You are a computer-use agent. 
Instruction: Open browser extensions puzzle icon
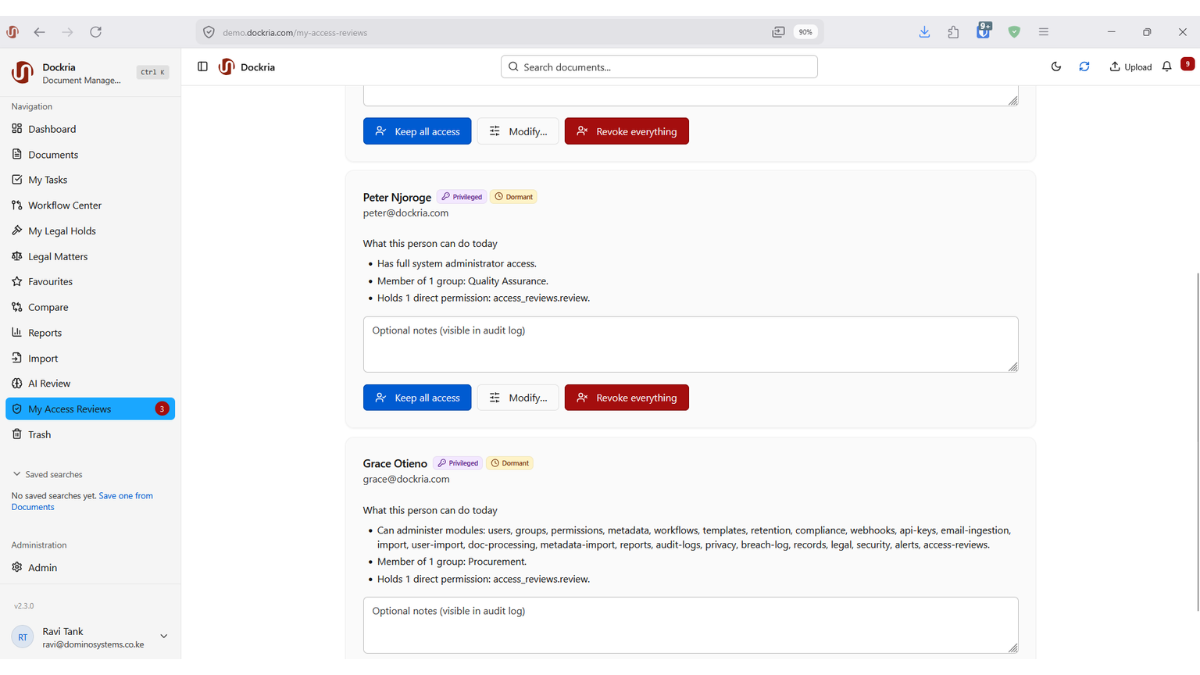(x=954, y=32)
